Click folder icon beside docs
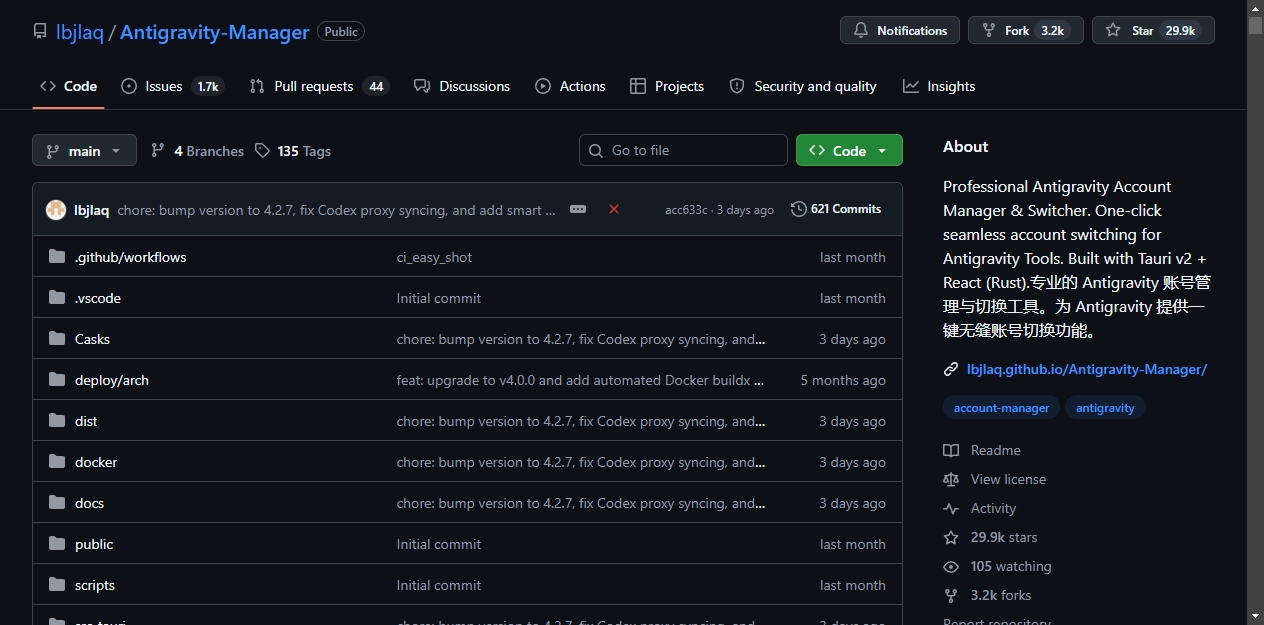Image resolution: width=1264 pixels, height=625 pixels. tap(57, 503)
